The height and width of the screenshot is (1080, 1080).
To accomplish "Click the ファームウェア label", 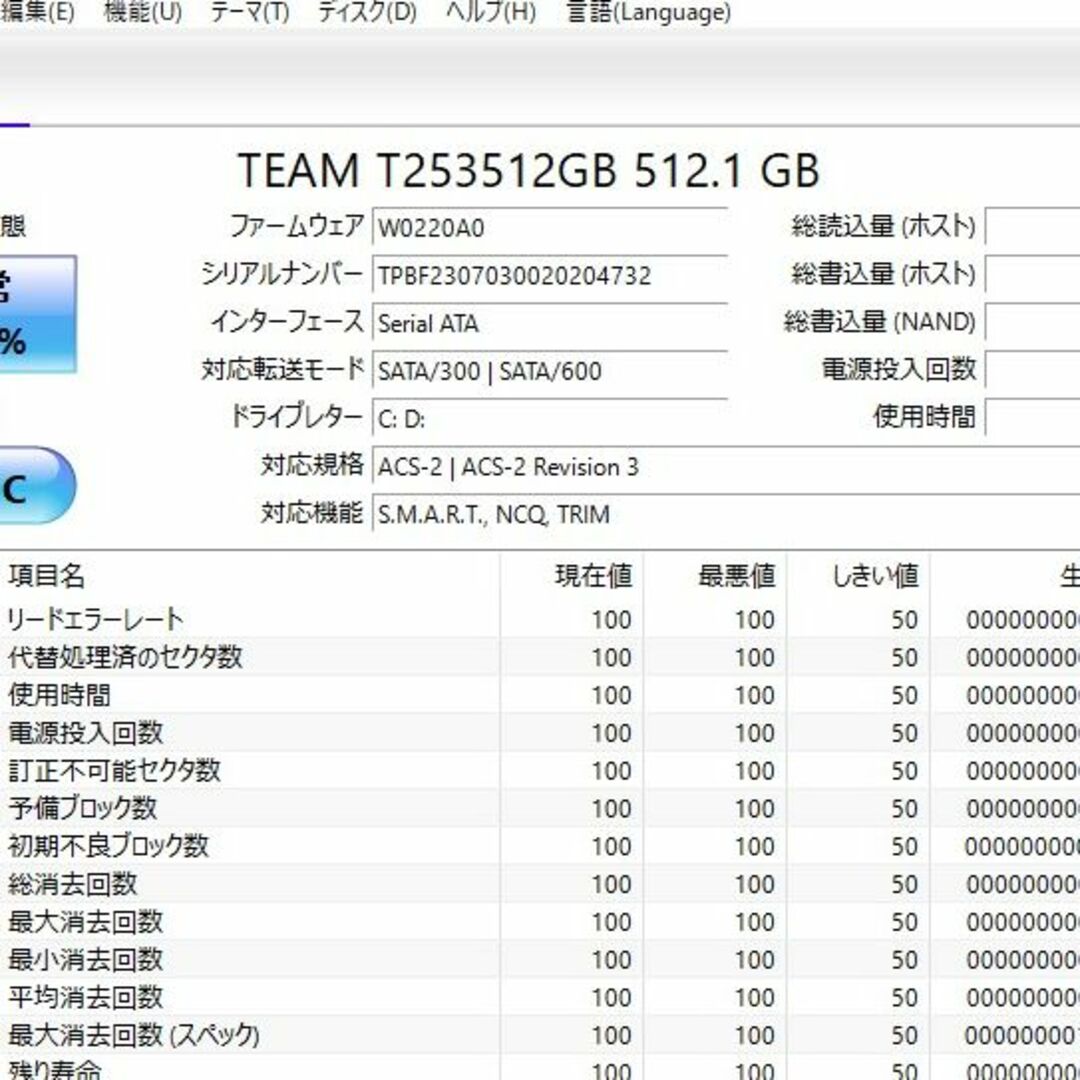I will 297,226.
